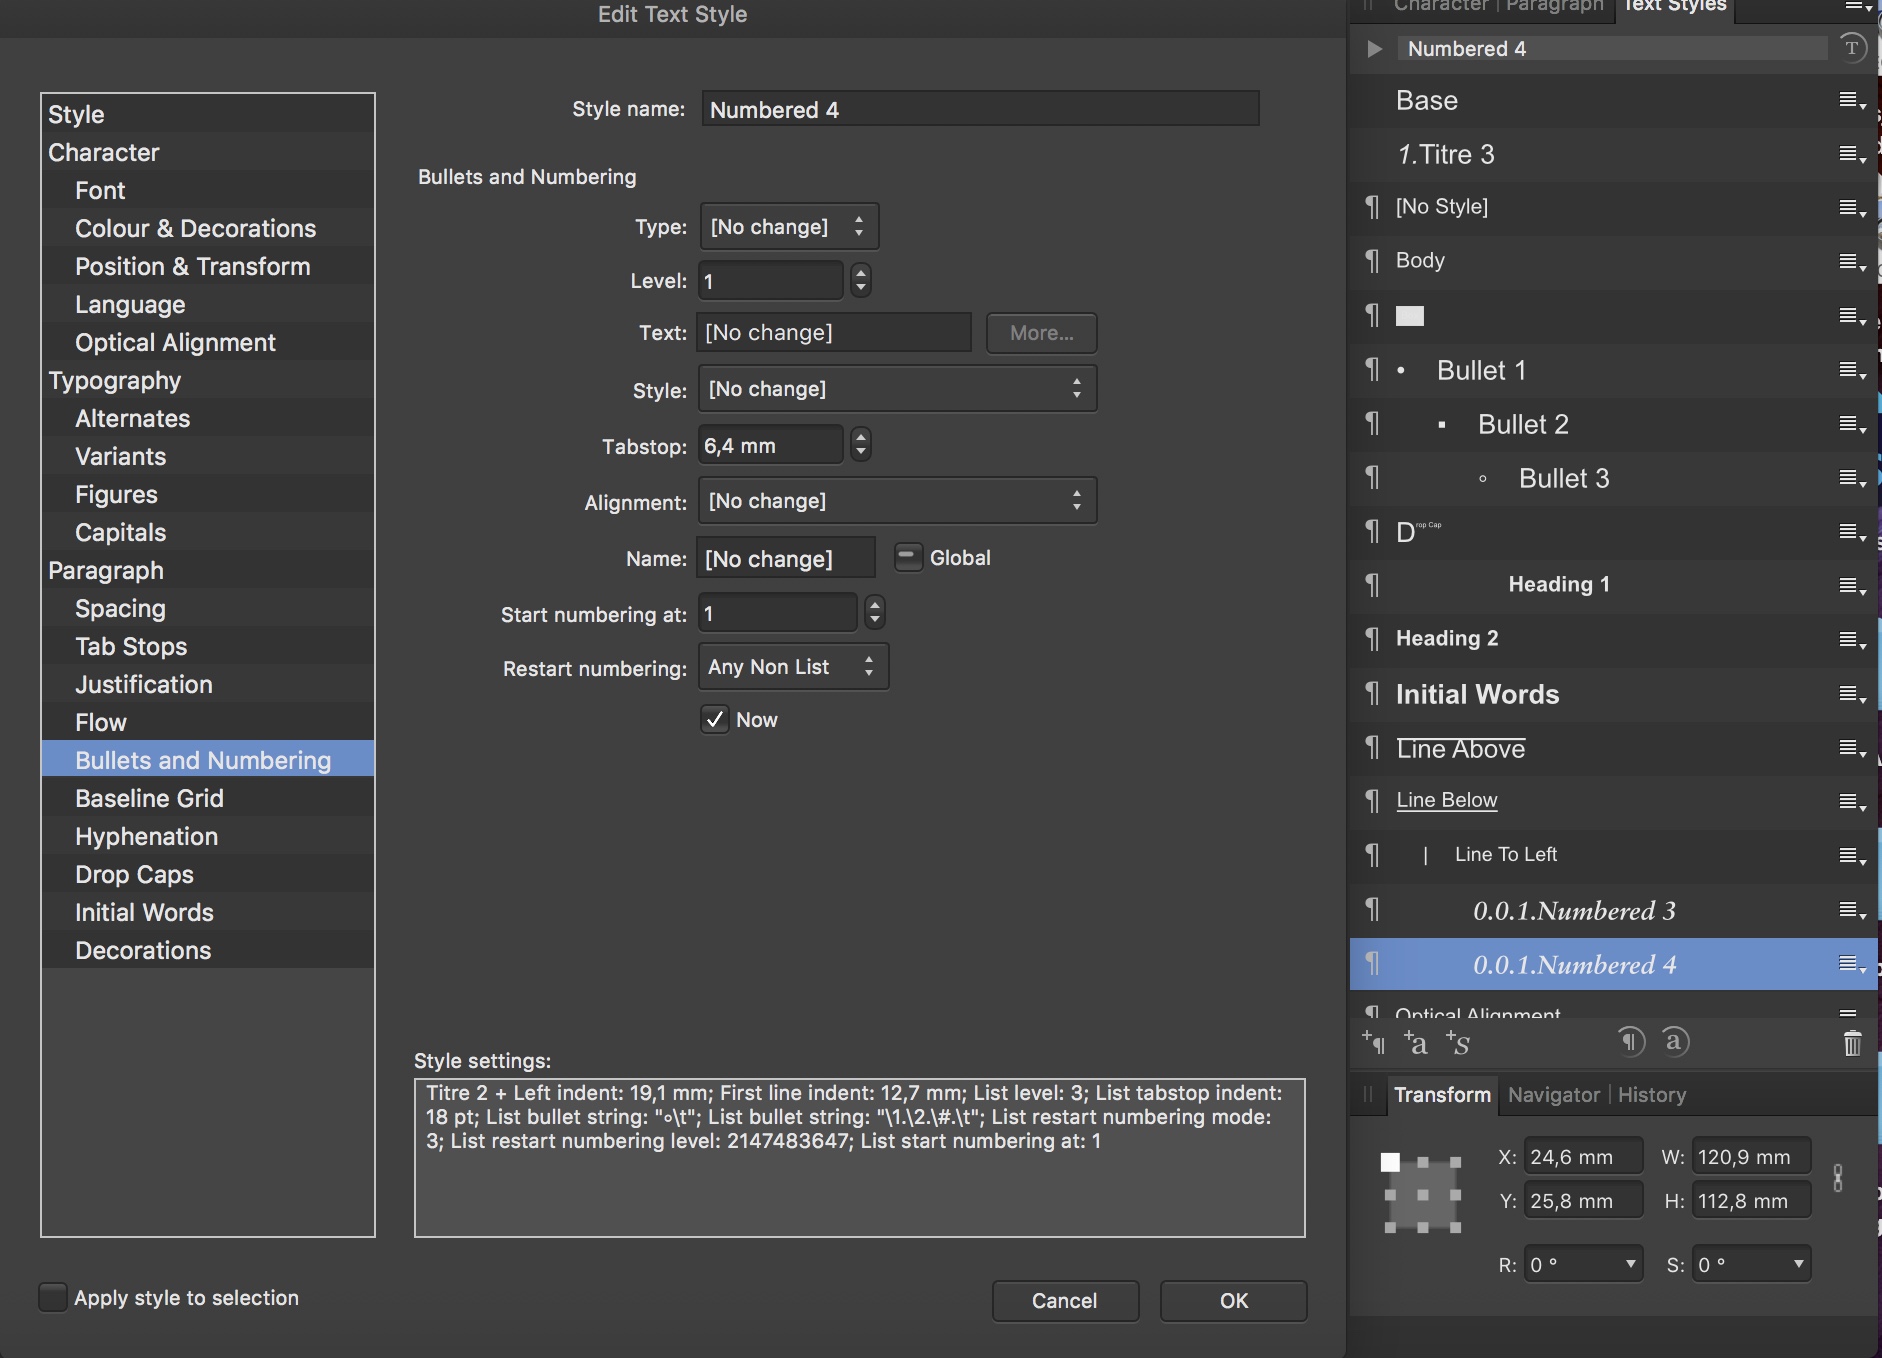Screen dimensions: 1882x1358
Task: Open the menu icon for Body style
Action: point(1852,262)
